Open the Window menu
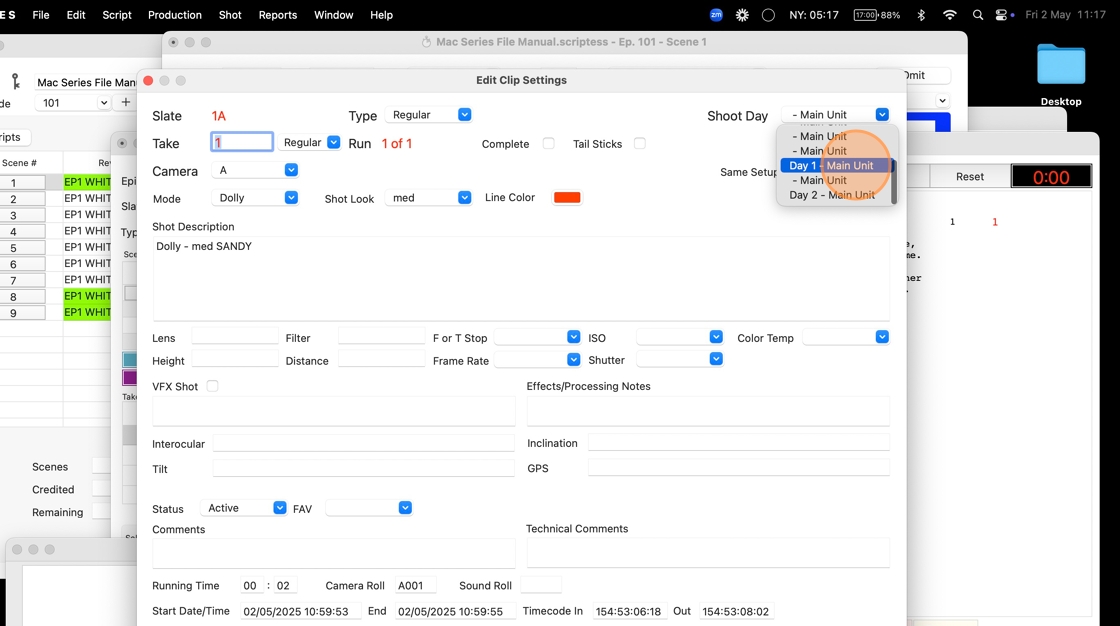 [334, 14]
